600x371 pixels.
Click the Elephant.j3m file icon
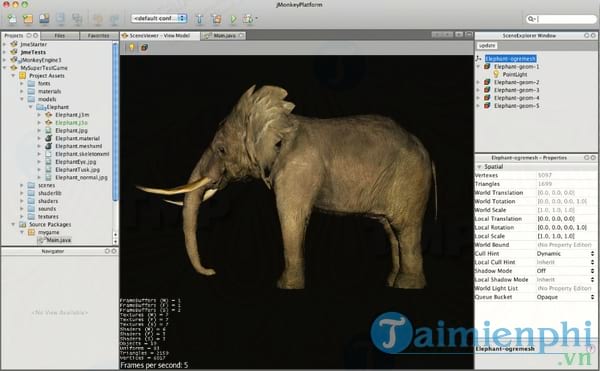coord(49,115)
